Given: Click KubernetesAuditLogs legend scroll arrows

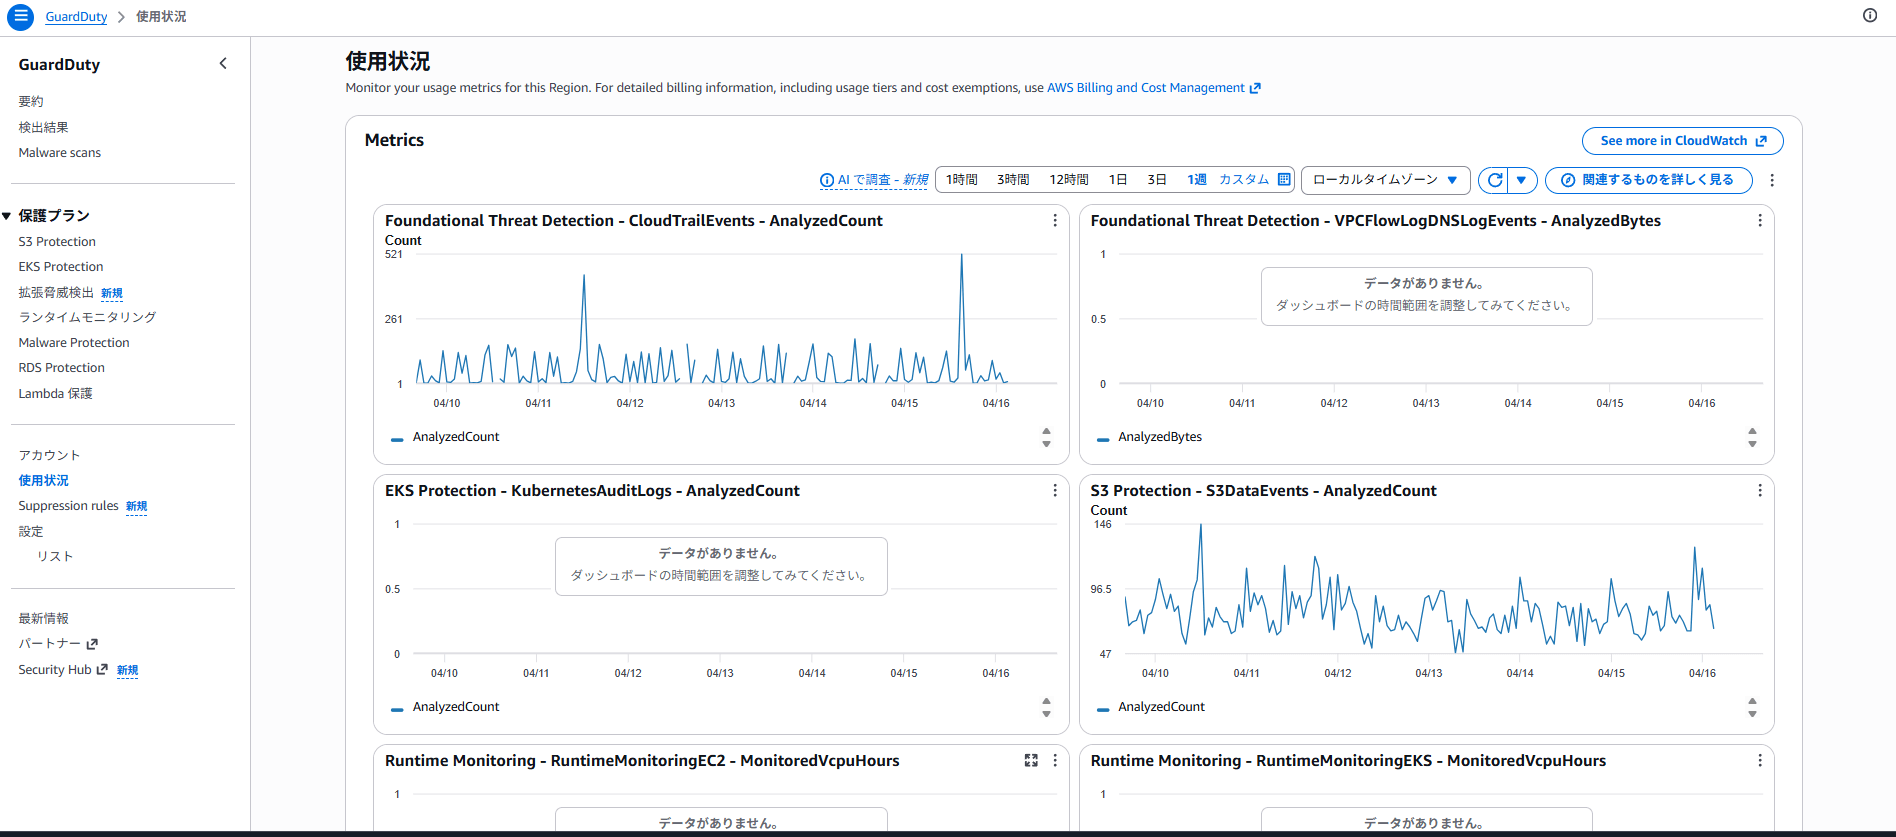Looking at the screenshot, I should pos(1046,707).
